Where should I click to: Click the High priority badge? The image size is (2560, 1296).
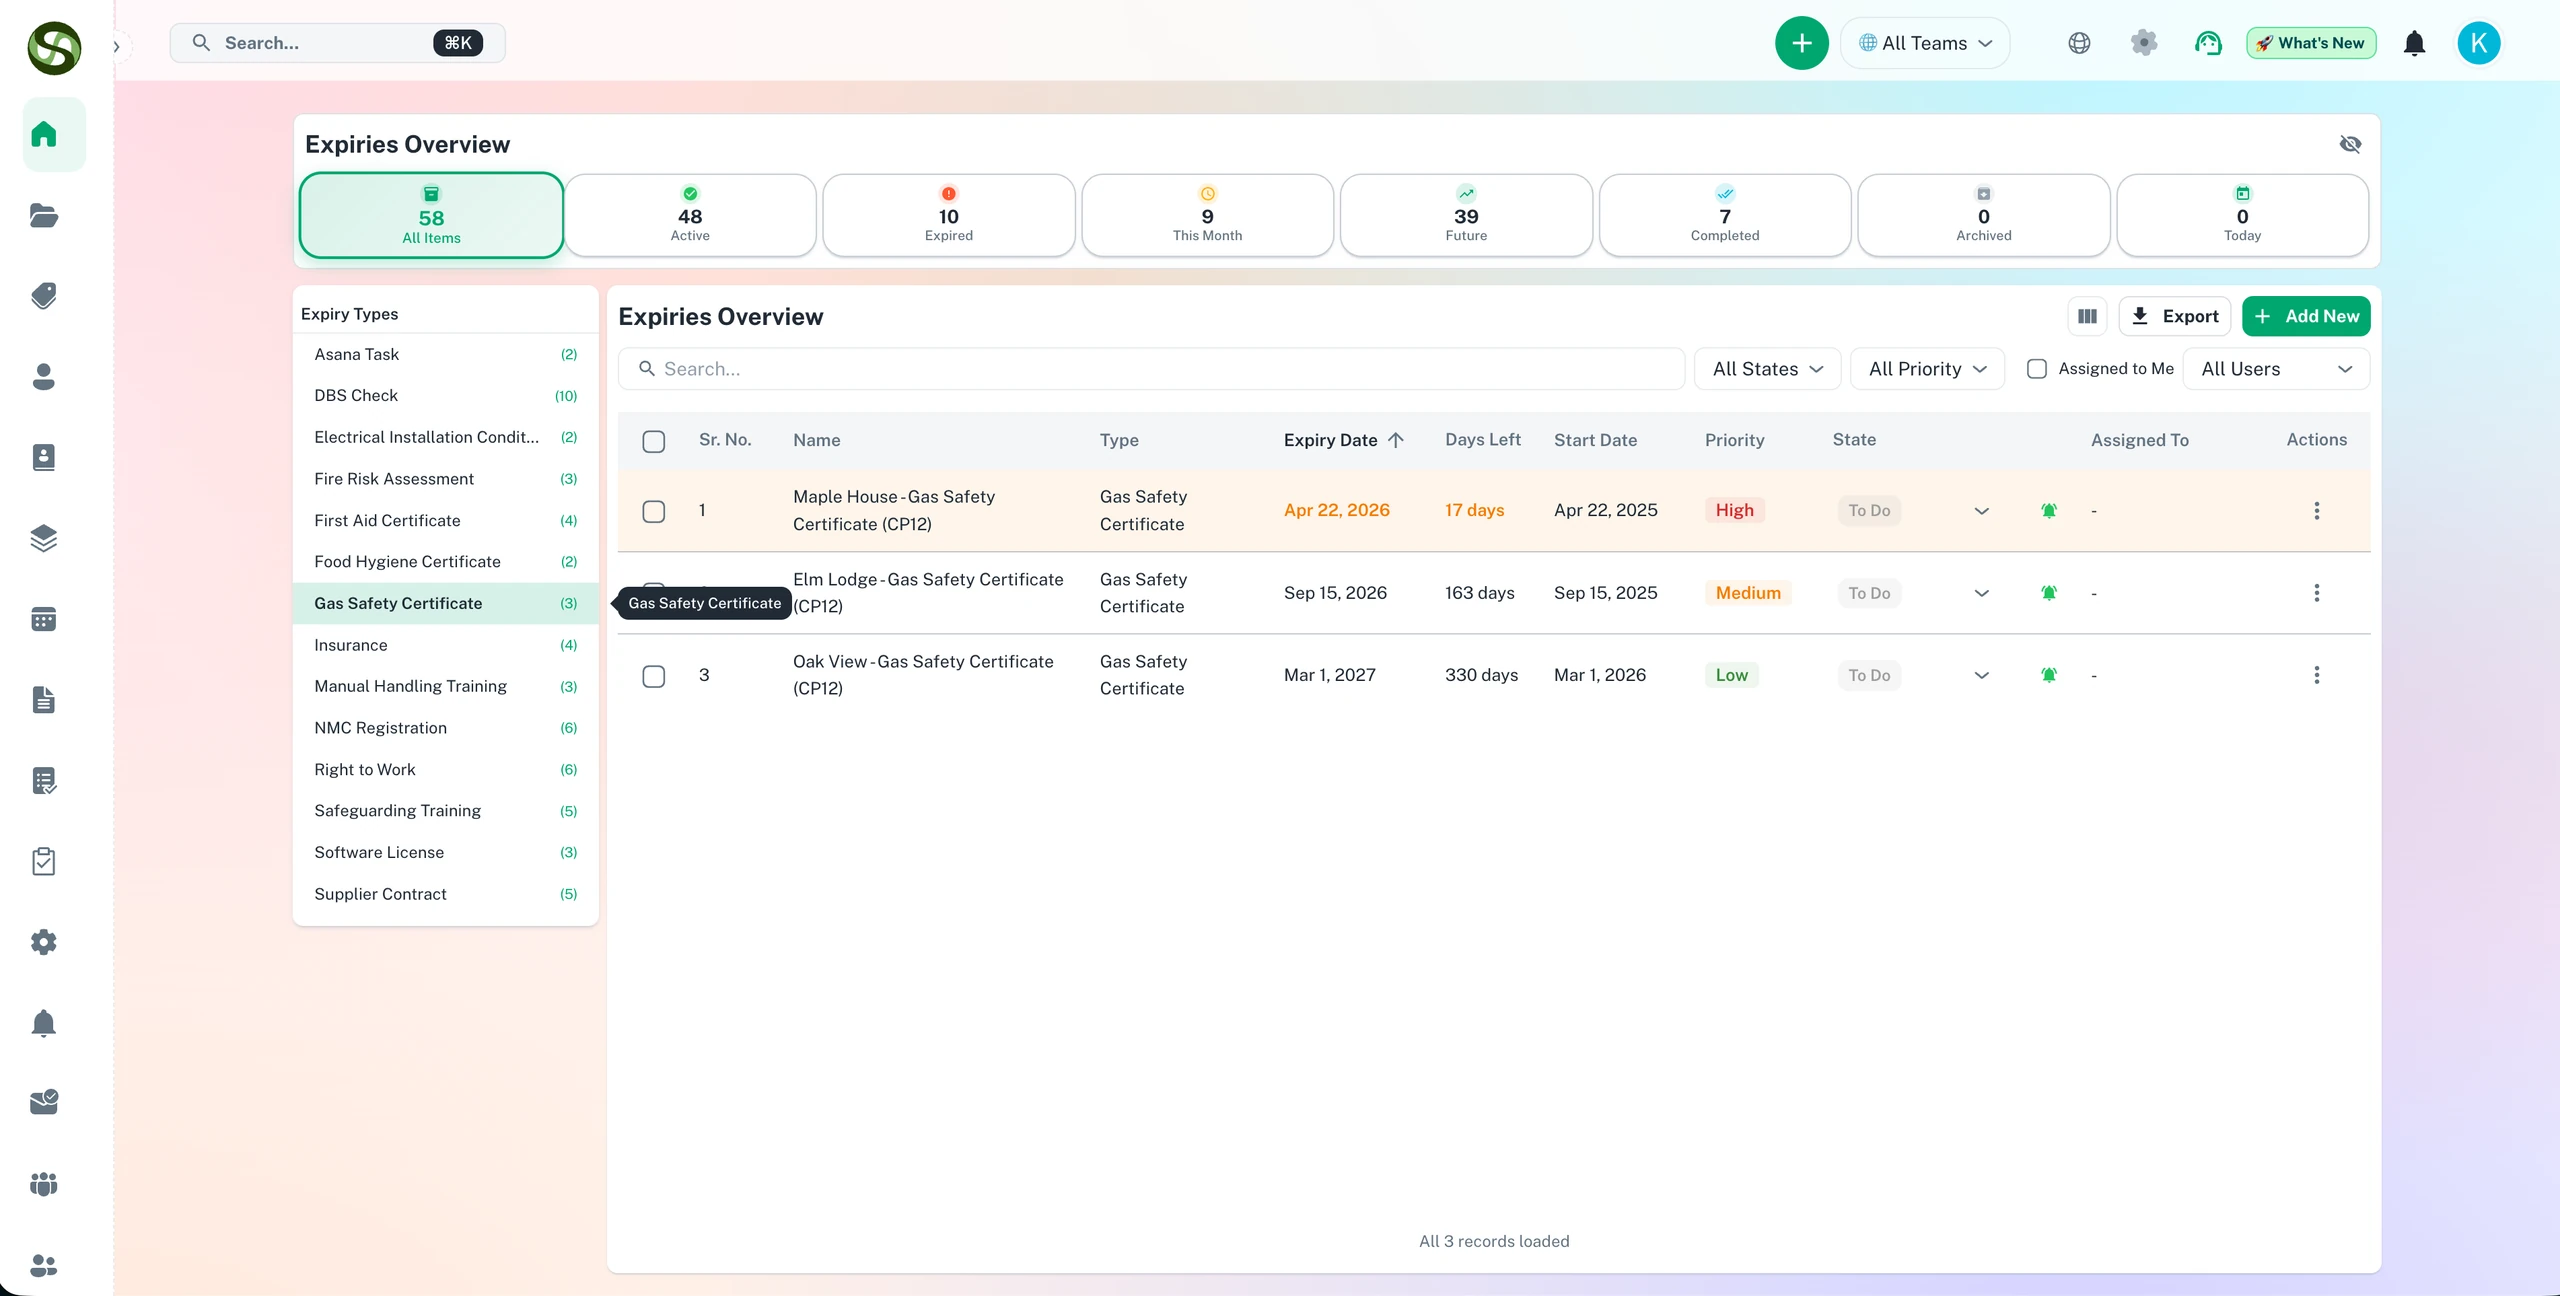[x=1735, y=510]
